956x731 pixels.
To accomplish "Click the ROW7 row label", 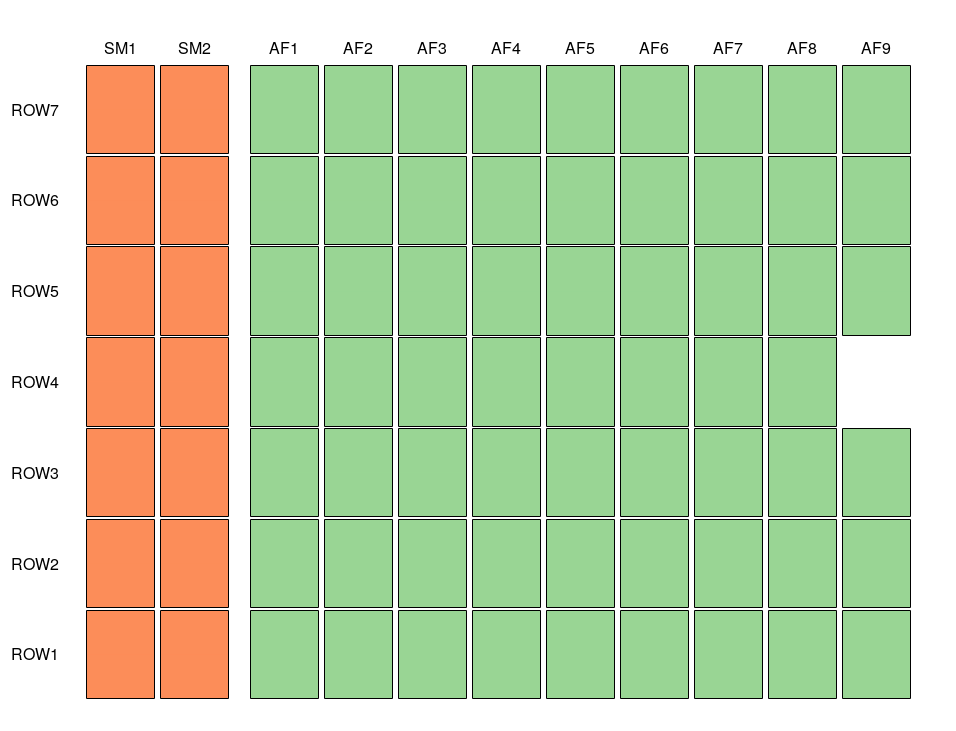I will [35, 110].
